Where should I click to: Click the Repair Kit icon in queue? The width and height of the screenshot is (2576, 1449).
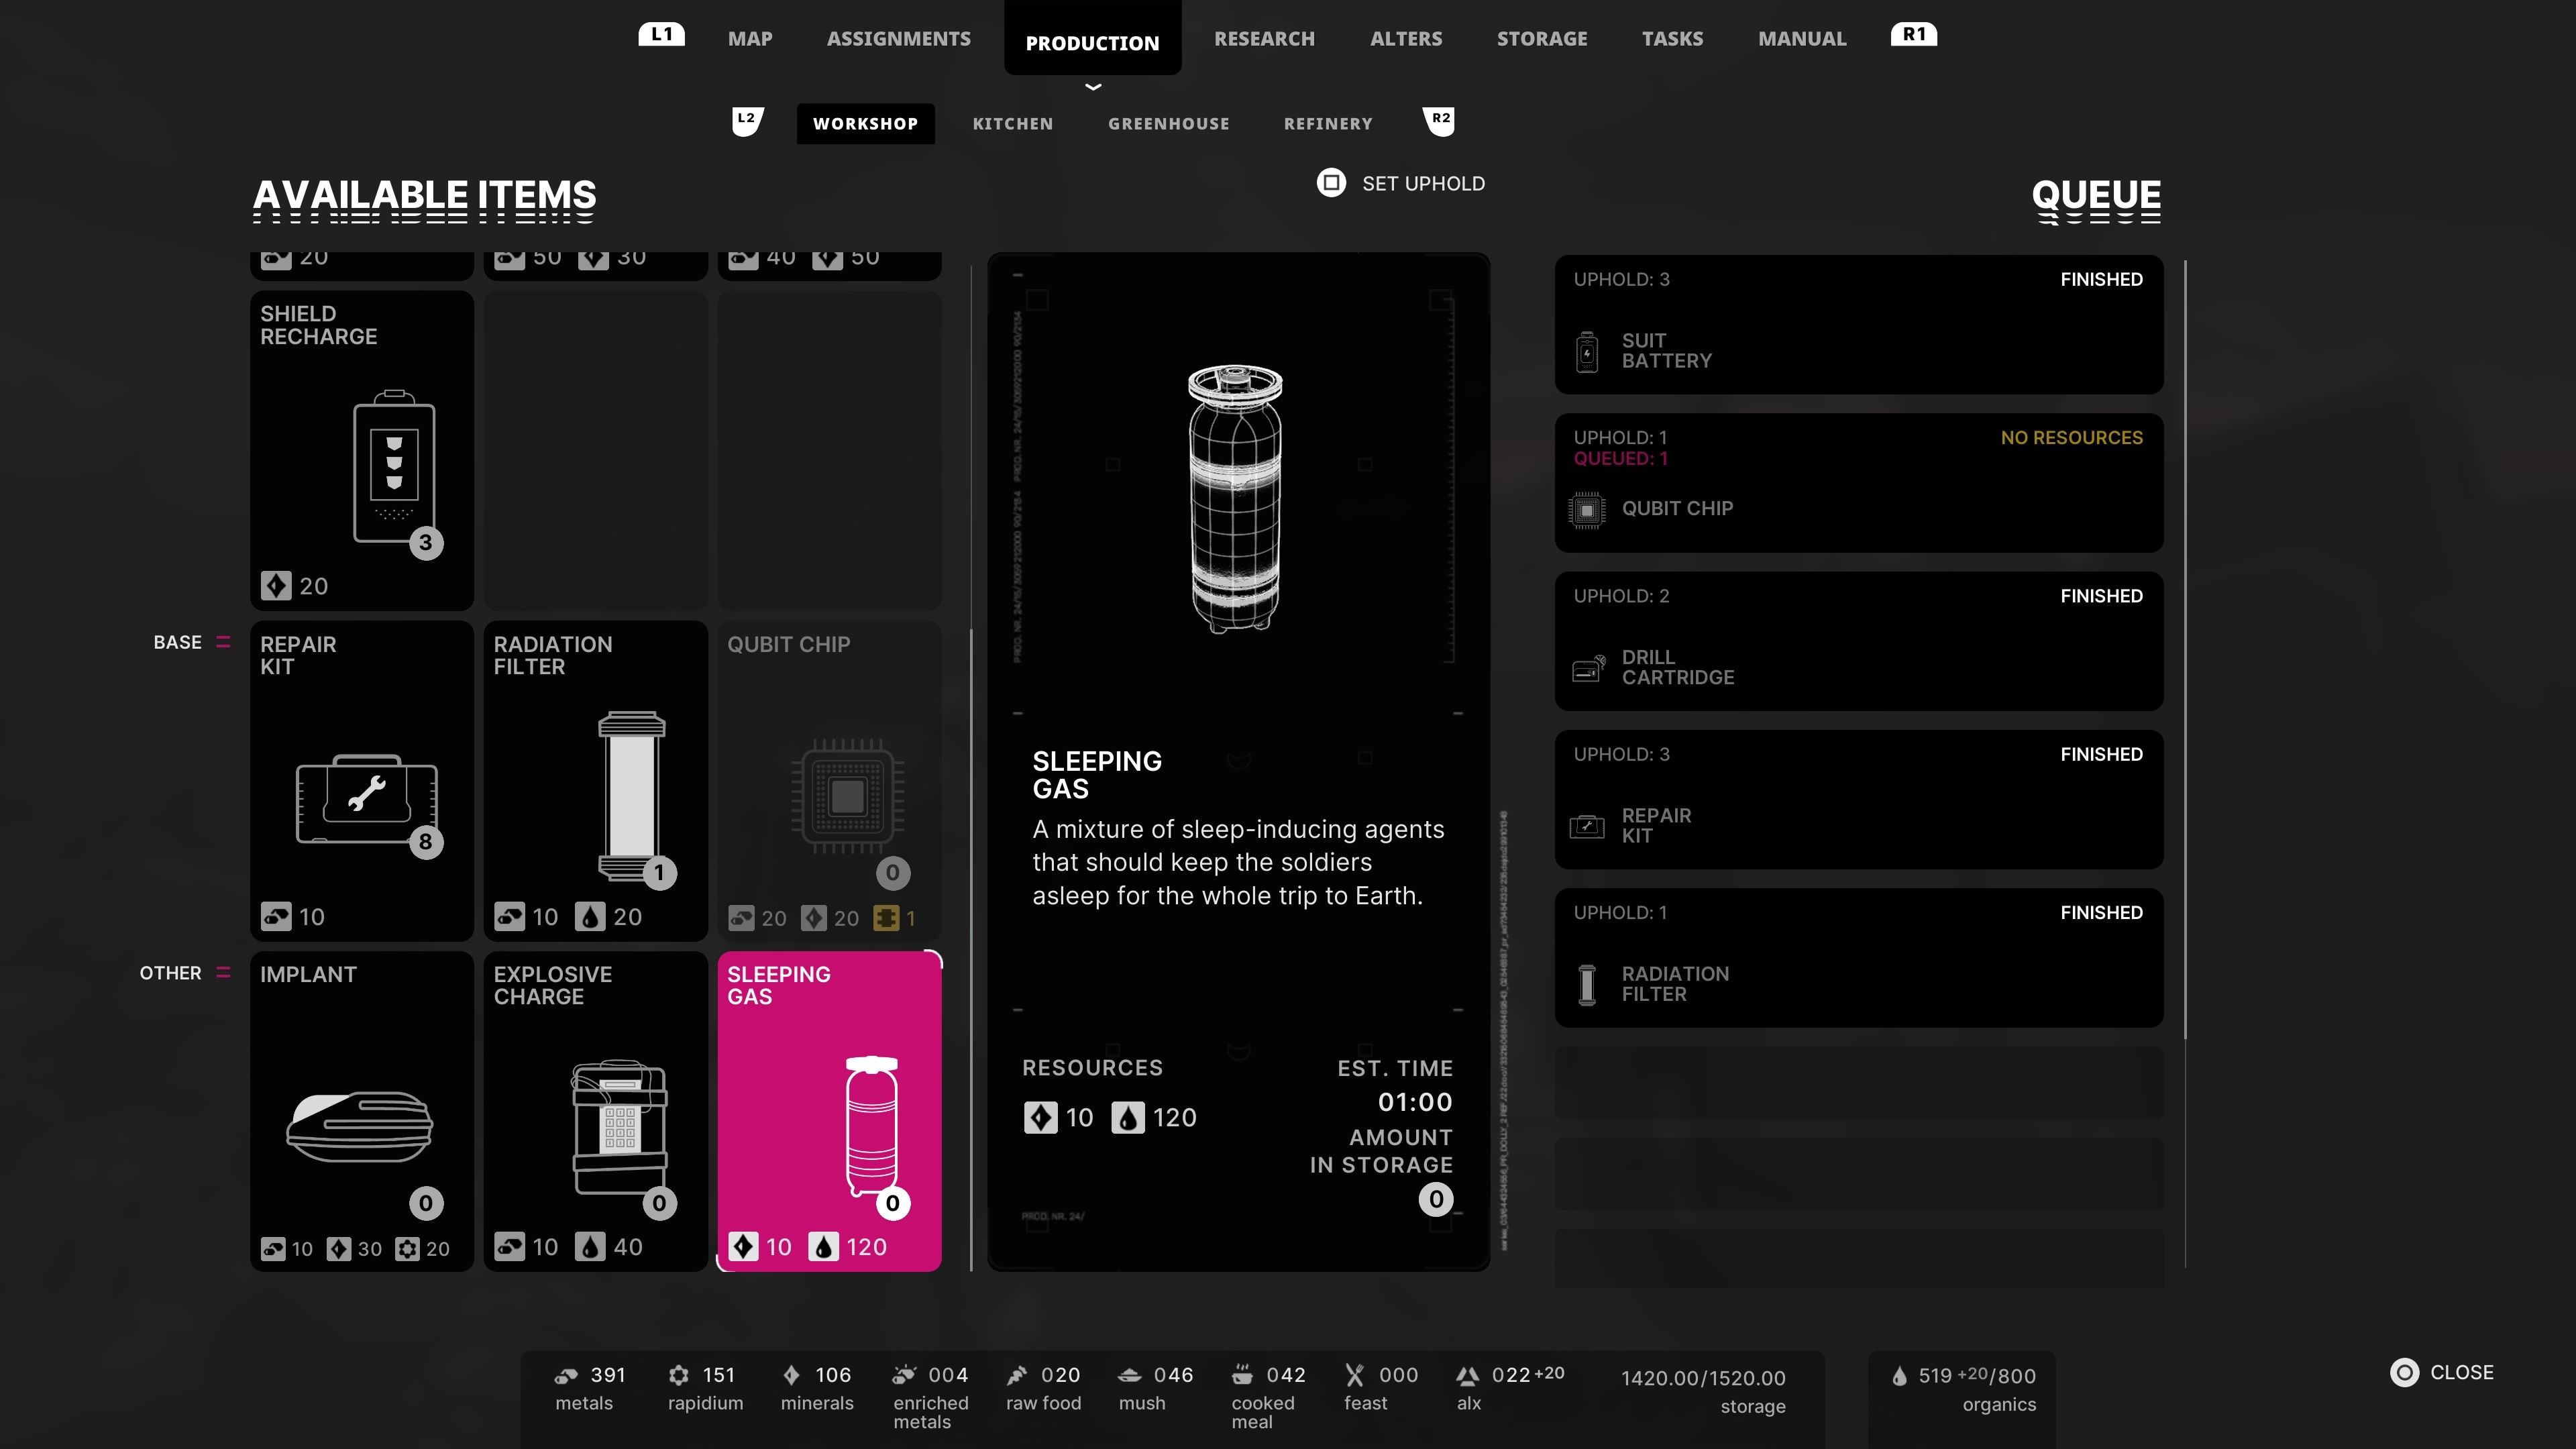(1587, 826)
